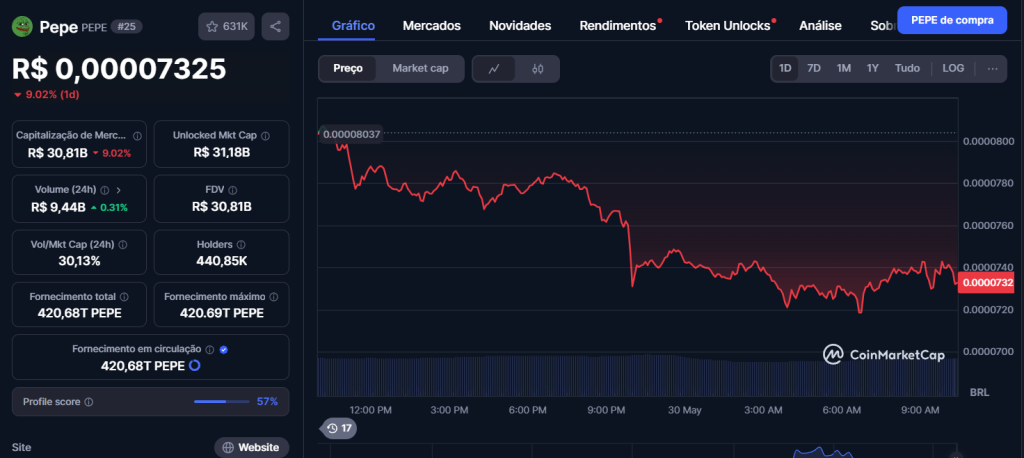Set chart range to 1M

[x=844, y=69]
